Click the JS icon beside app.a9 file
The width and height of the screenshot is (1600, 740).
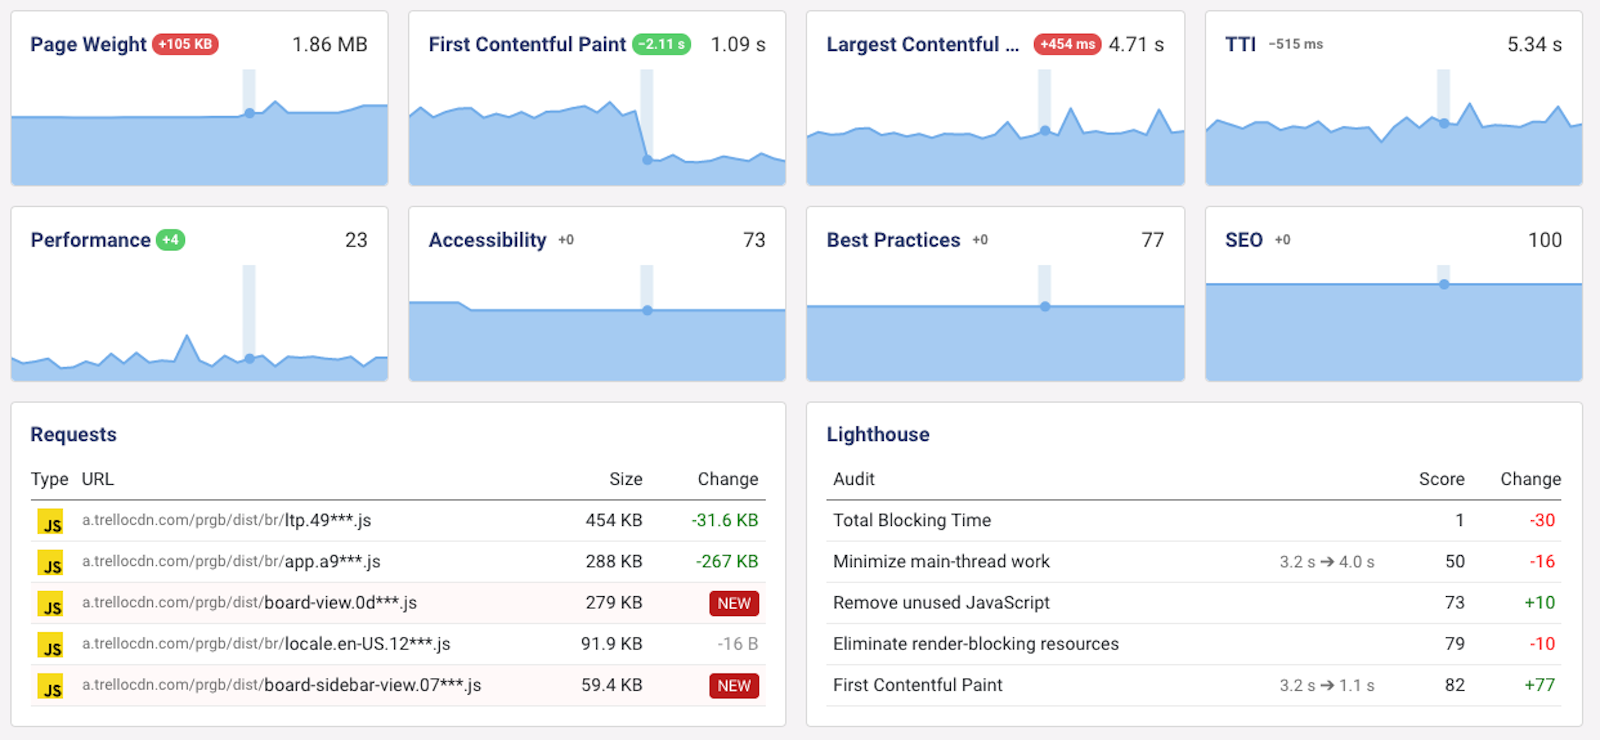[x=50, y=563]
